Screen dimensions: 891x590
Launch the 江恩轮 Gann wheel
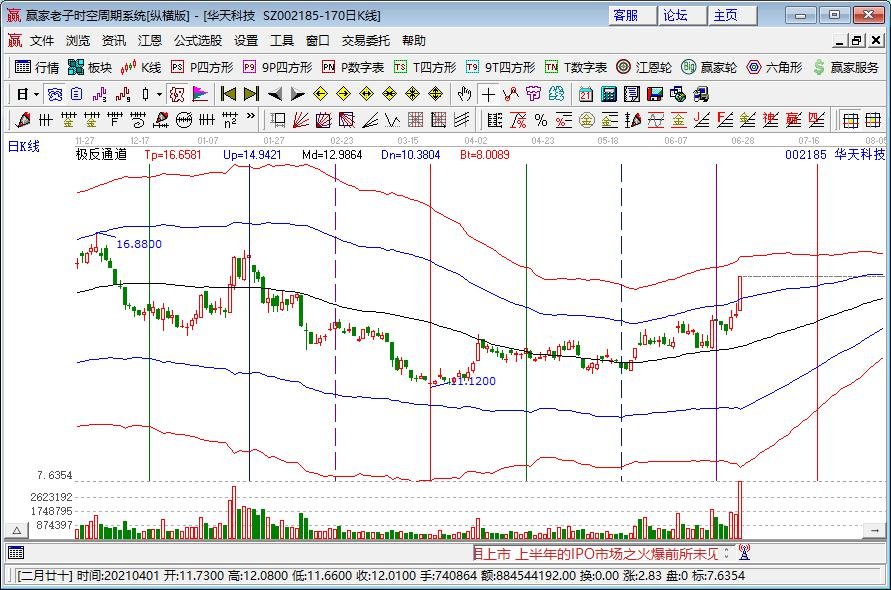coord(644,68)
